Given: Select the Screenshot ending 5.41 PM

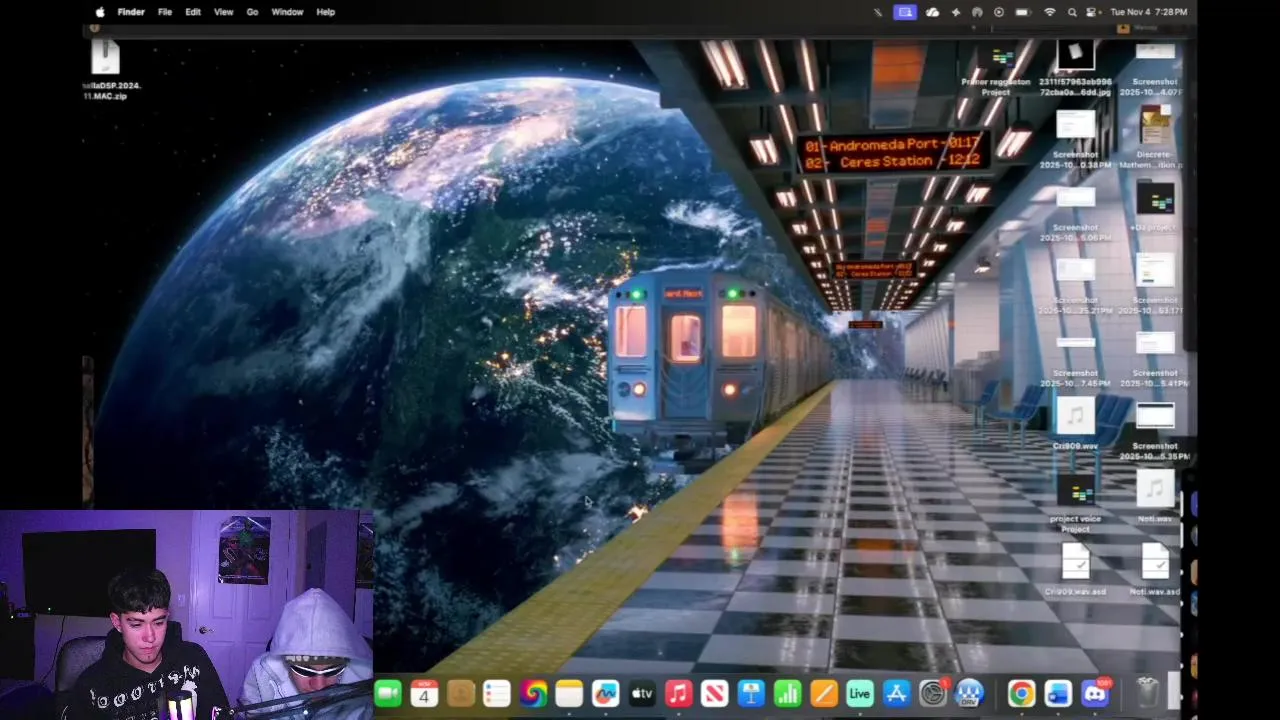Looking at the screenshot, I should click(x=1155, y=344).
